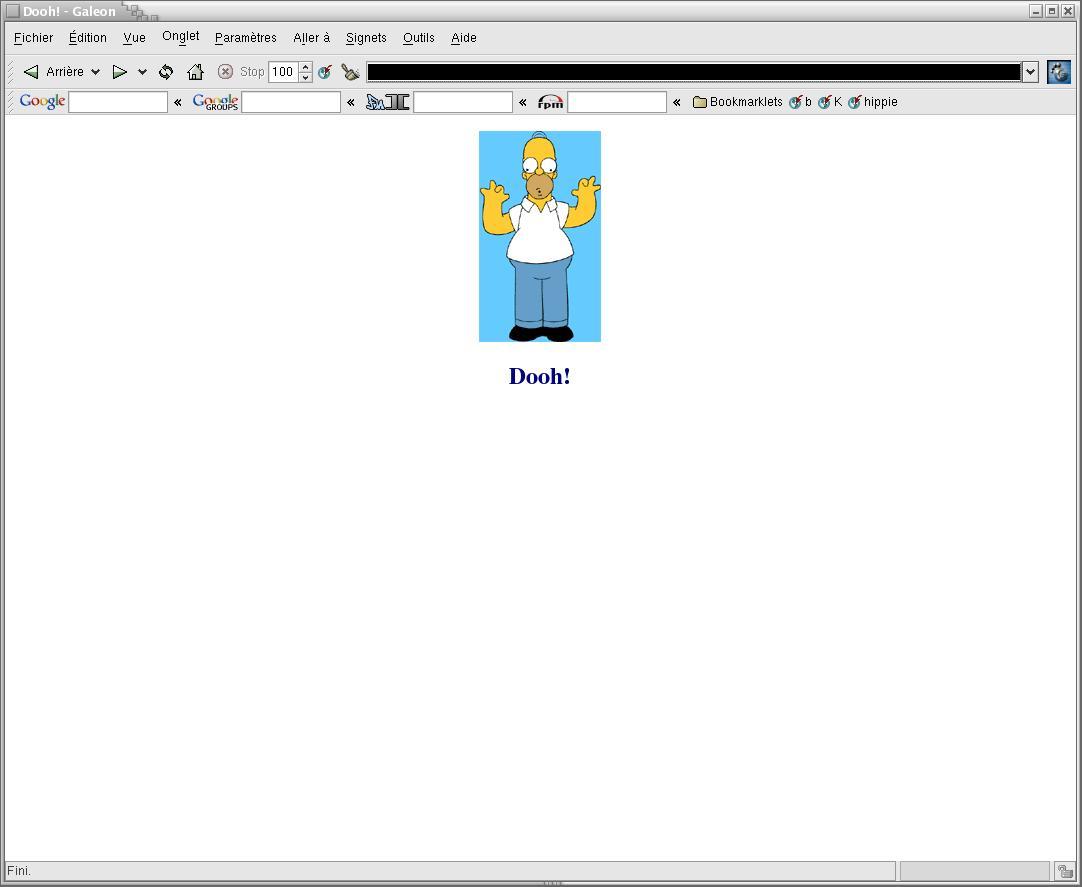
Task: Click the Google search input field
Action: pos(118,102)
